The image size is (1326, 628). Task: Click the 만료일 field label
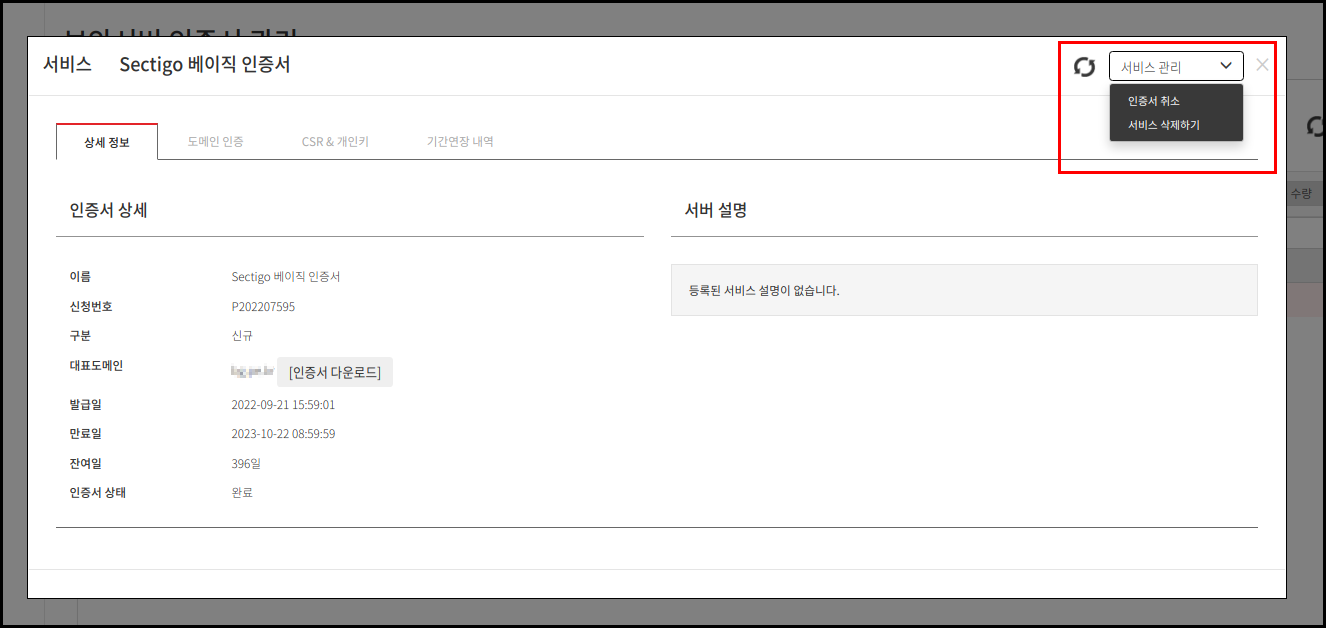pos(85,434)
